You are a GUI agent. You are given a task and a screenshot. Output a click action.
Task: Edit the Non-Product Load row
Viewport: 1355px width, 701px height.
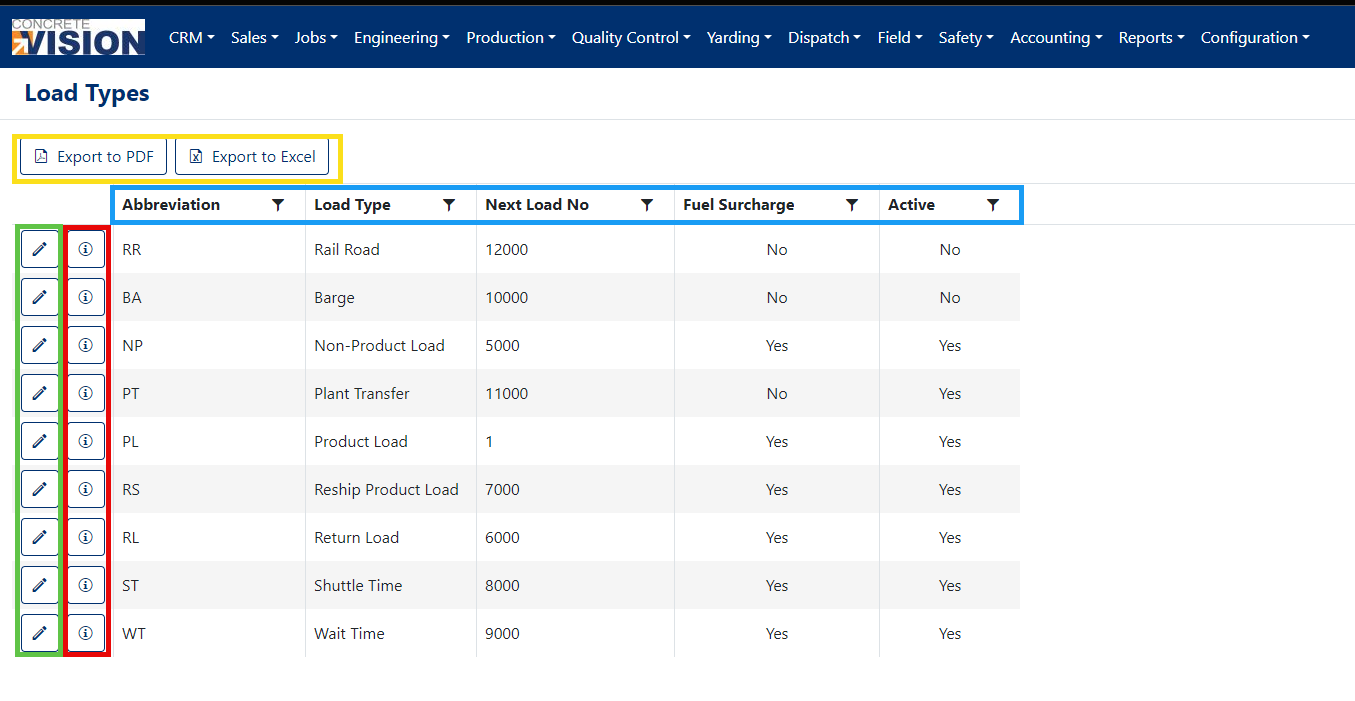point(40,345)
